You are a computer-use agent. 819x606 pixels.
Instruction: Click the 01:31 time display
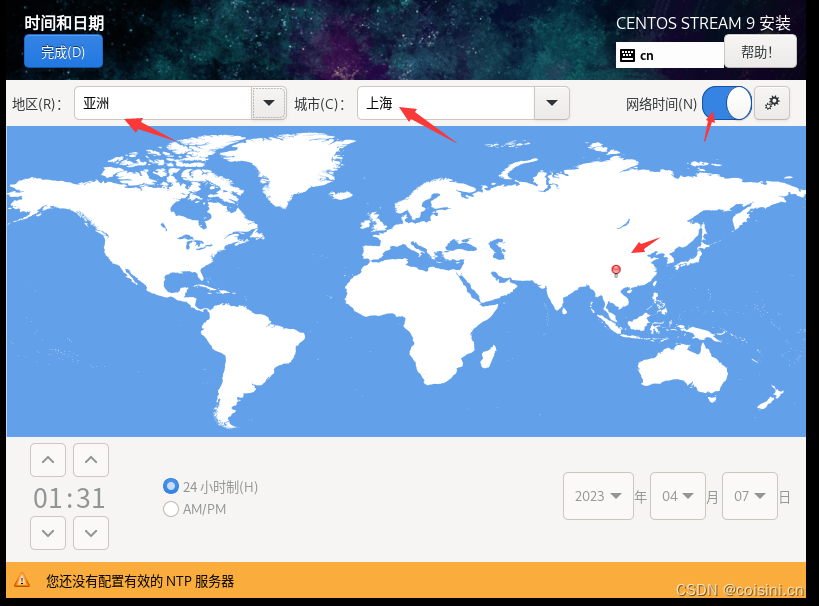(x=69, y=498)
